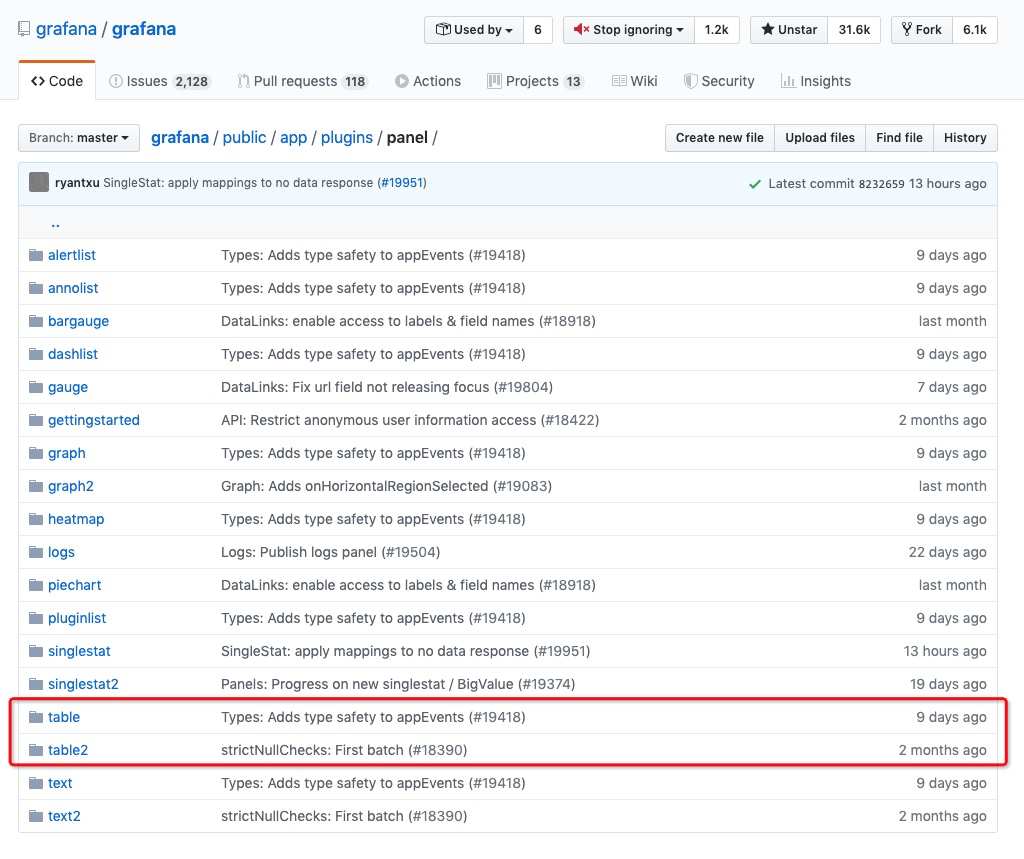This screenshot has height=859, width=1024.
Task: Click the Projects board icon
Action: 494,81
